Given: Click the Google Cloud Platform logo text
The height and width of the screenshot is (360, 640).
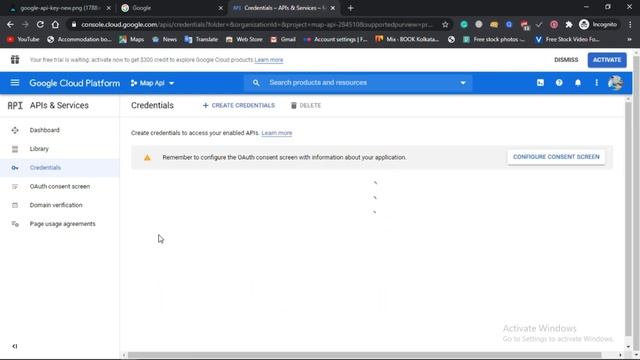Looking at the screenshot, I should coord(75,83).
